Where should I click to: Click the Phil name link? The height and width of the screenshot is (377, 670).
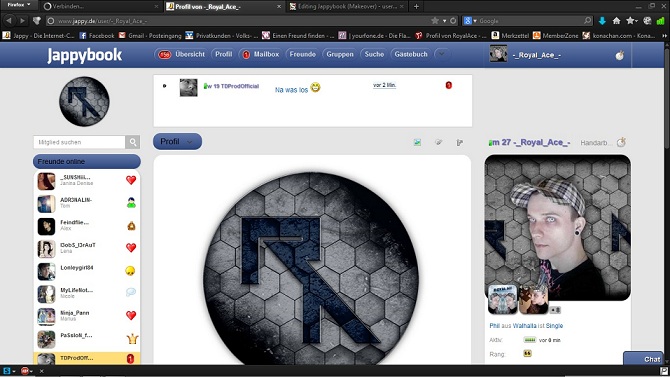(x=494, y=326)
